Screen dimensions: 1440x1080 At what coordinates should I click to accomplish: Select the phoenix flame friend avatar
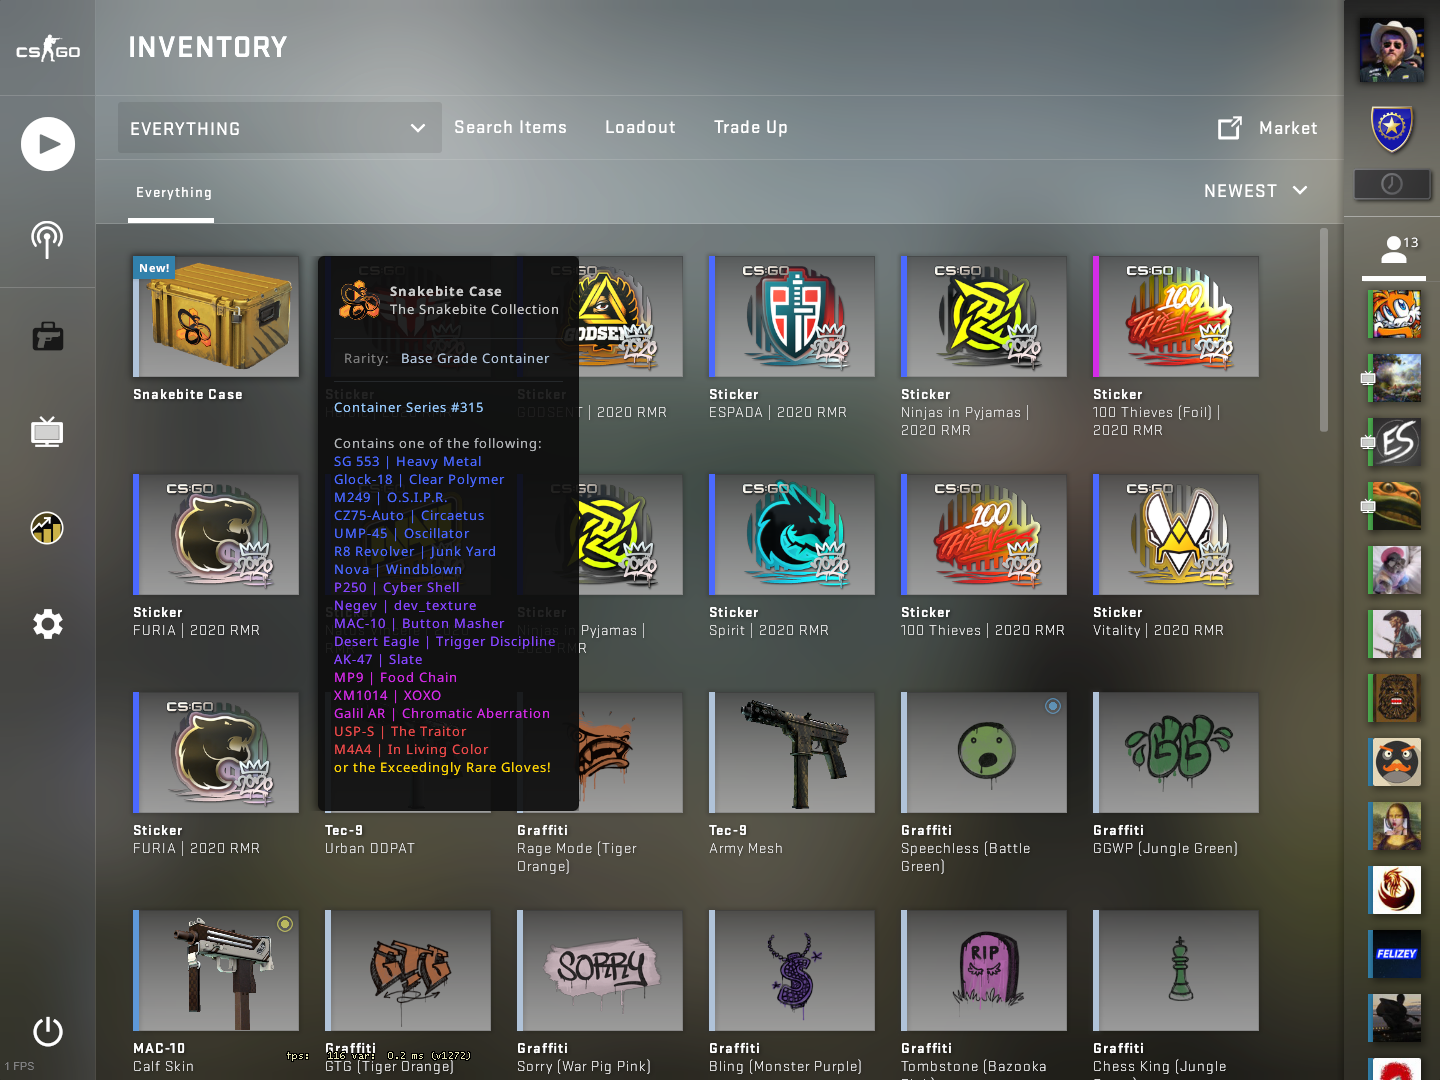click(x=1395, y=890)
